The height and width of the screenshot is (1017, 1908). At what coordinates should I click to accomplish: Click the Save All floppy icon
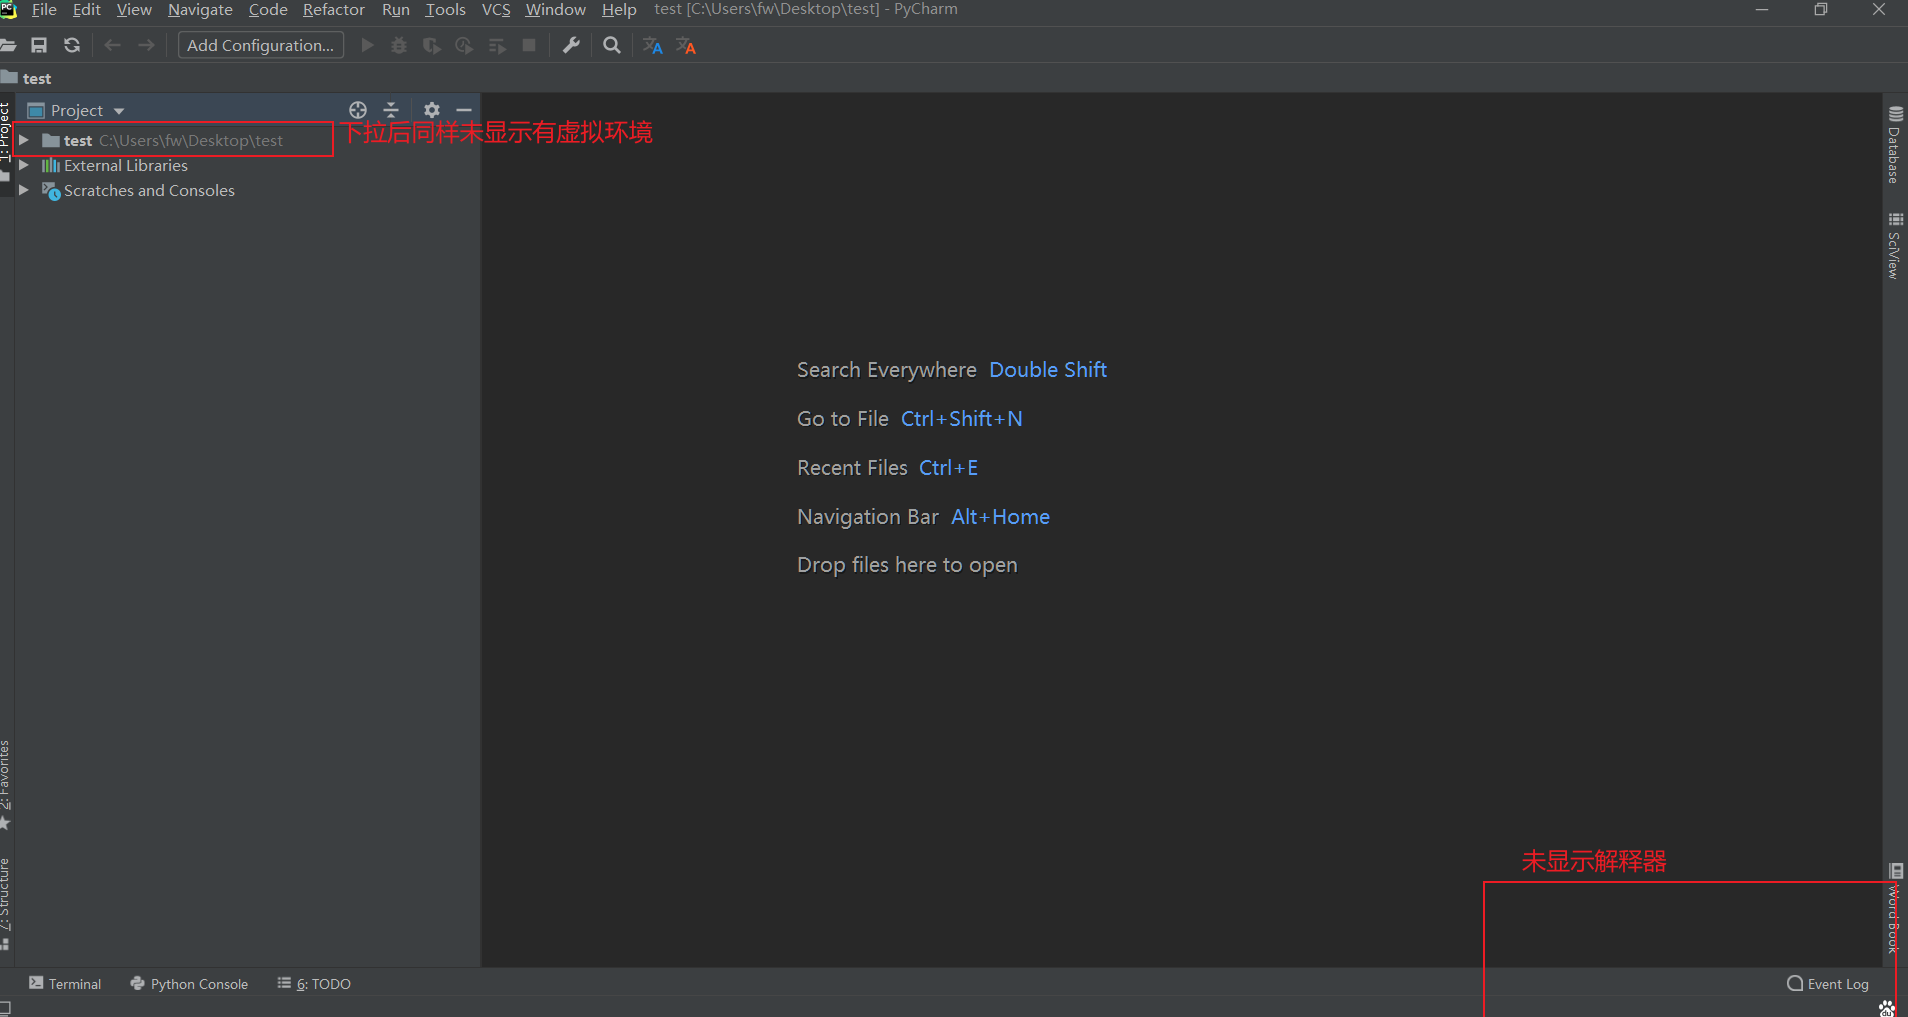point(39,45)
